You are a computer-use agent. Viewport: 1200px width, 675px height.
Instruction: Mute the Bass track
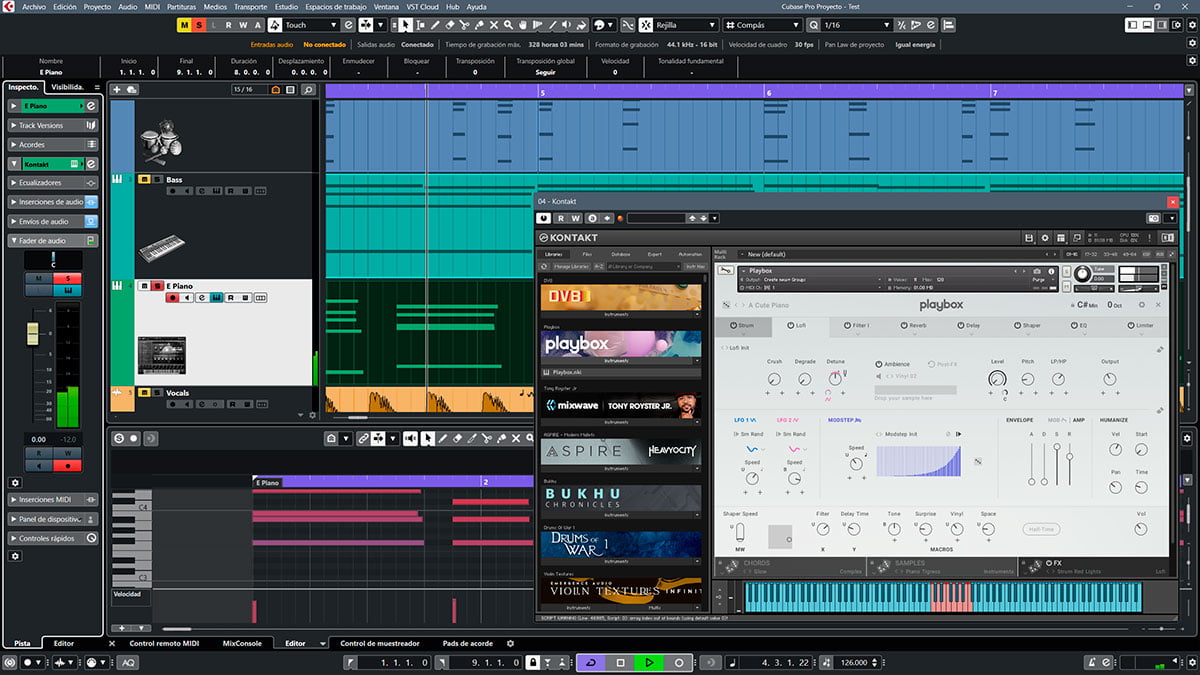click(144, 180)
